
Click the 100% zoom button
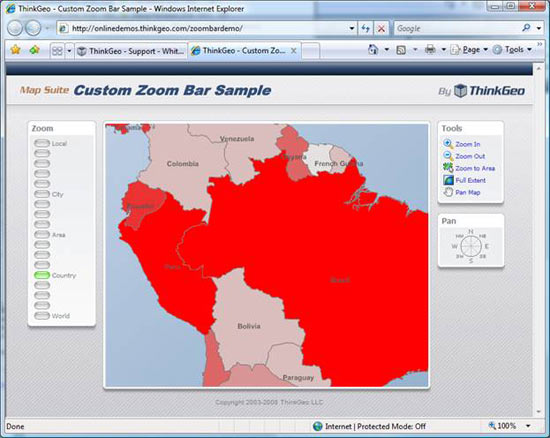tap(502, 426)
